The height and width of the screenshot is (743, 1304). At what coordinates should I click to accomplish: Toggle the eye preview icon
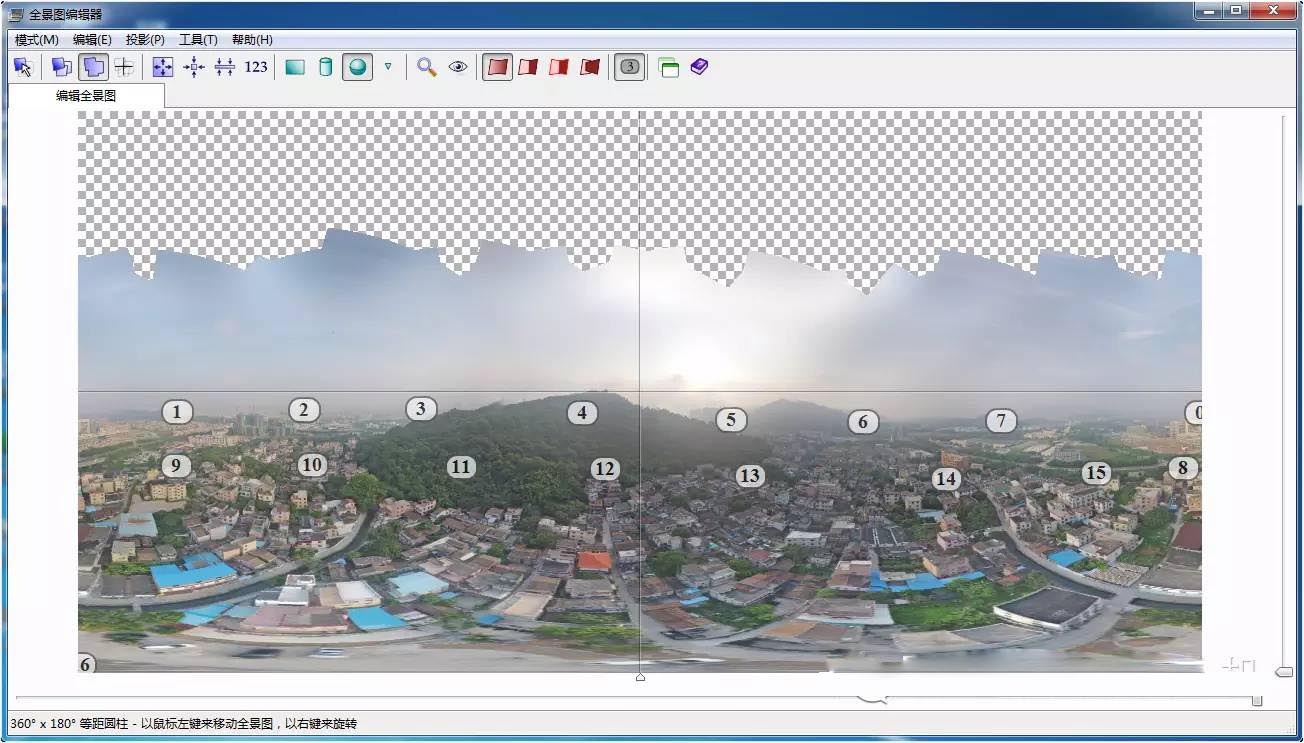pyautogui.click(x=458, y=67)
